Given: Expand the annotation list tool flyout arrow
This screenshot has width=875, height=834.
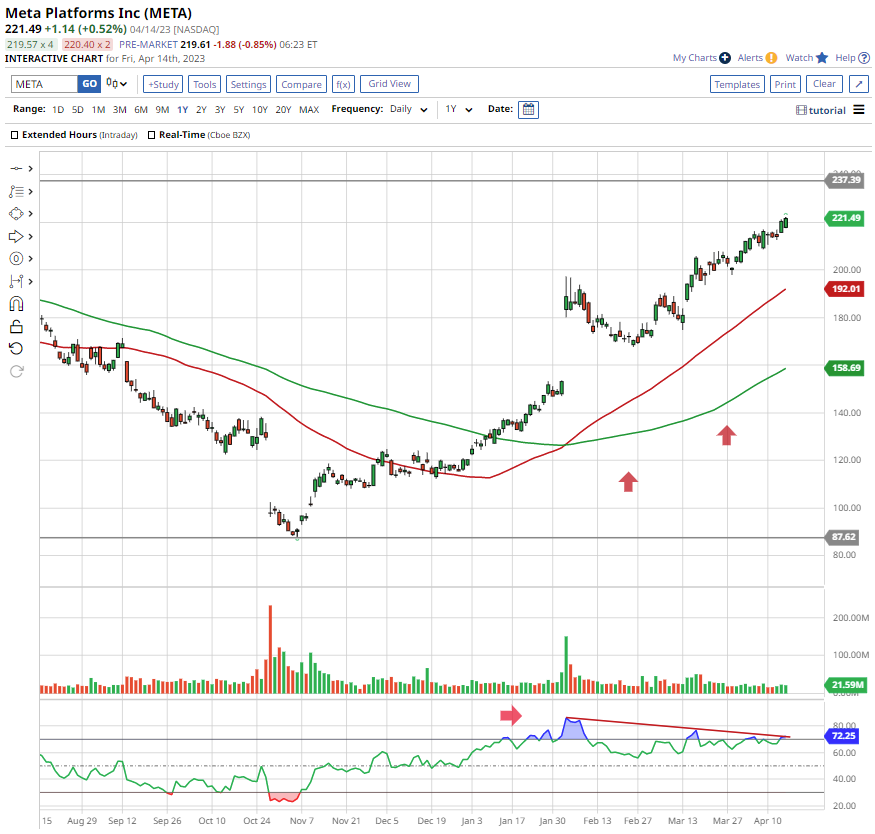Looking at the screenshot, I should [x=30, y=192].
